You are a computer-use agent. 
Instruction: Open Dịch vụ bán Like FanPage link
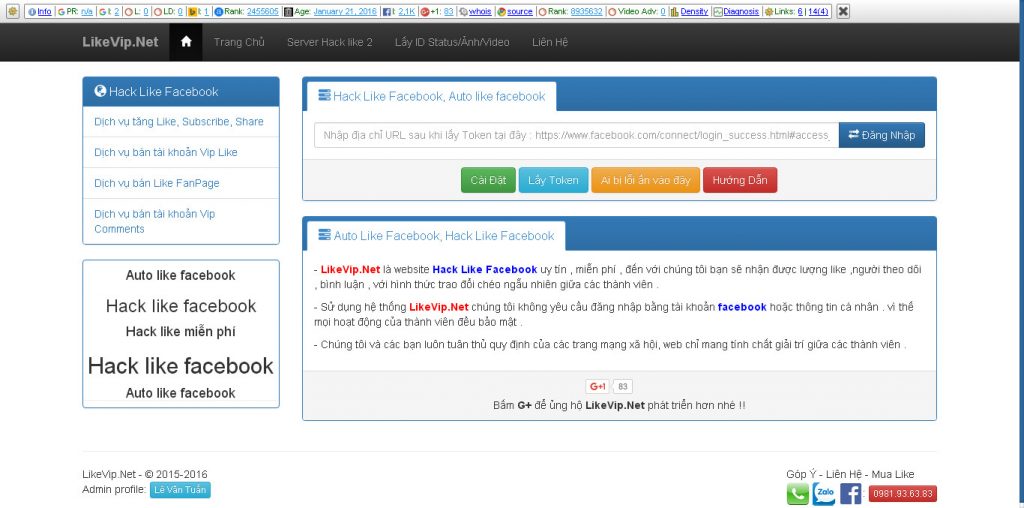[157, 183]
